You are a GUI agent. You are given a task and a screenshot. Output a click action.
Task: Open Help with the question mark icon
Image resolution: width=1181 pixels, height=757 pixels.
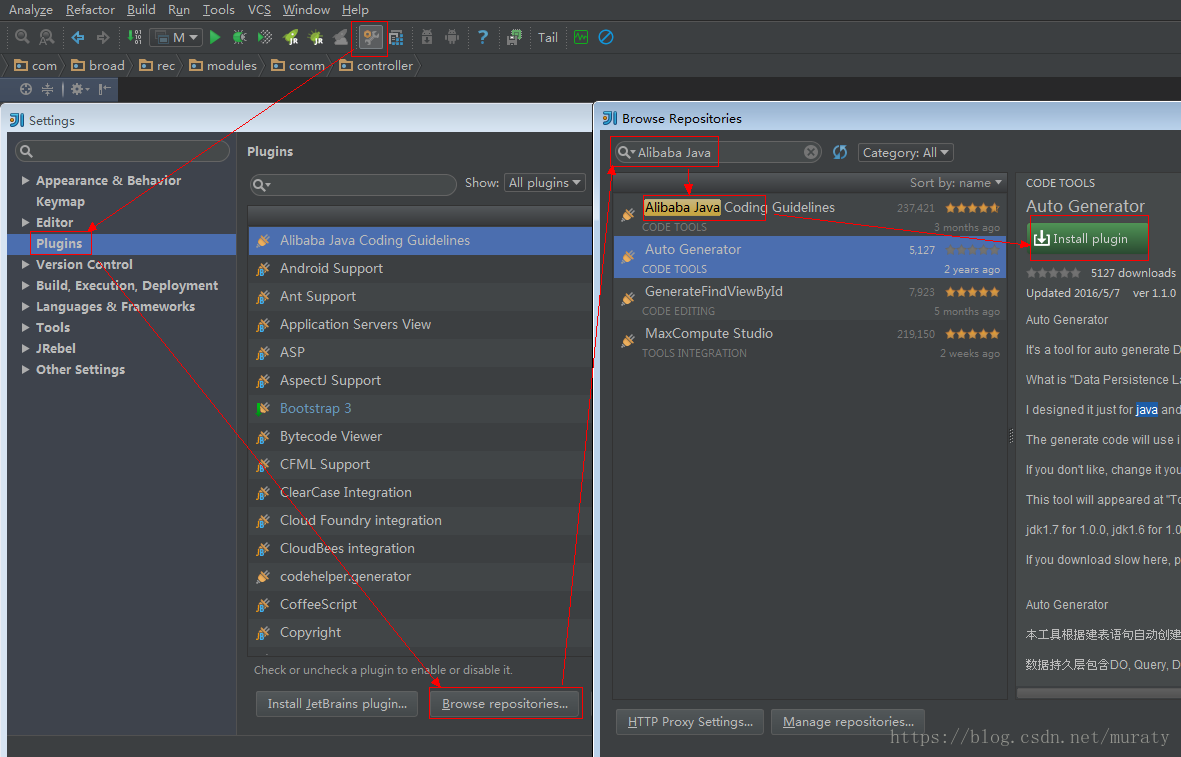pos(483,37)
